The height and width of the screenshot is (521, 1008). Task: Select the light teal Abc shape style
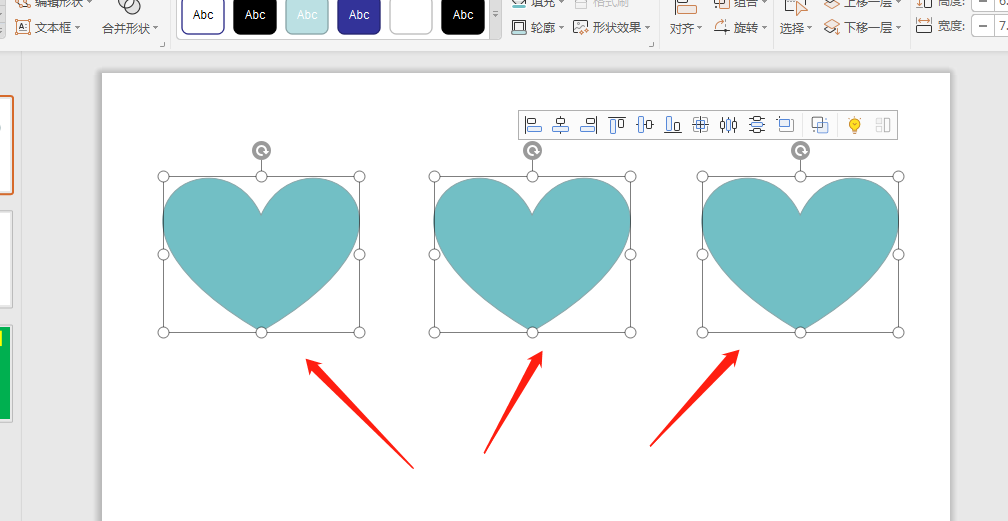point(307,15)
